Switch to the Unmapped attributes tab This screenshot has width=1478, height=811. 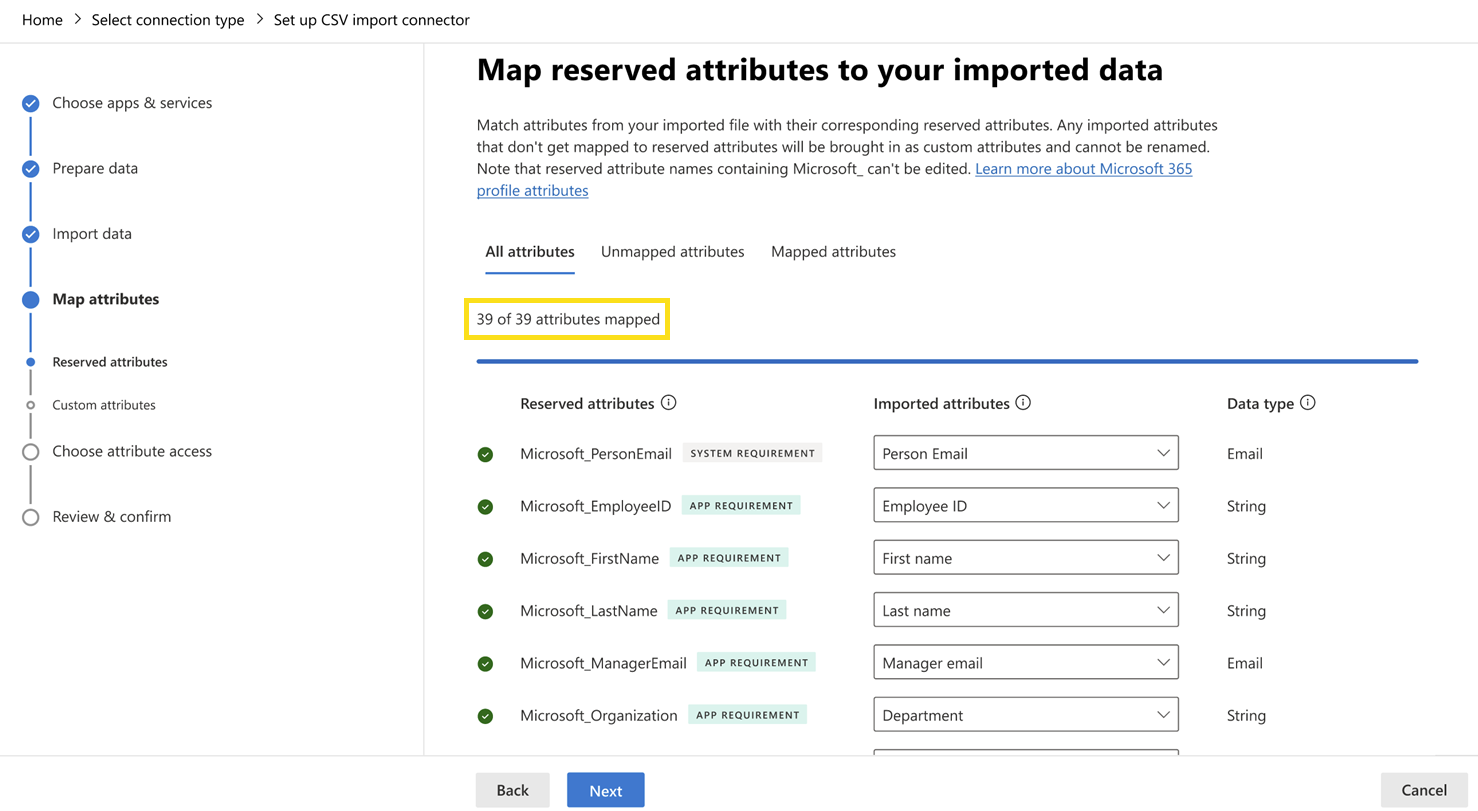[x=672, y=251]
